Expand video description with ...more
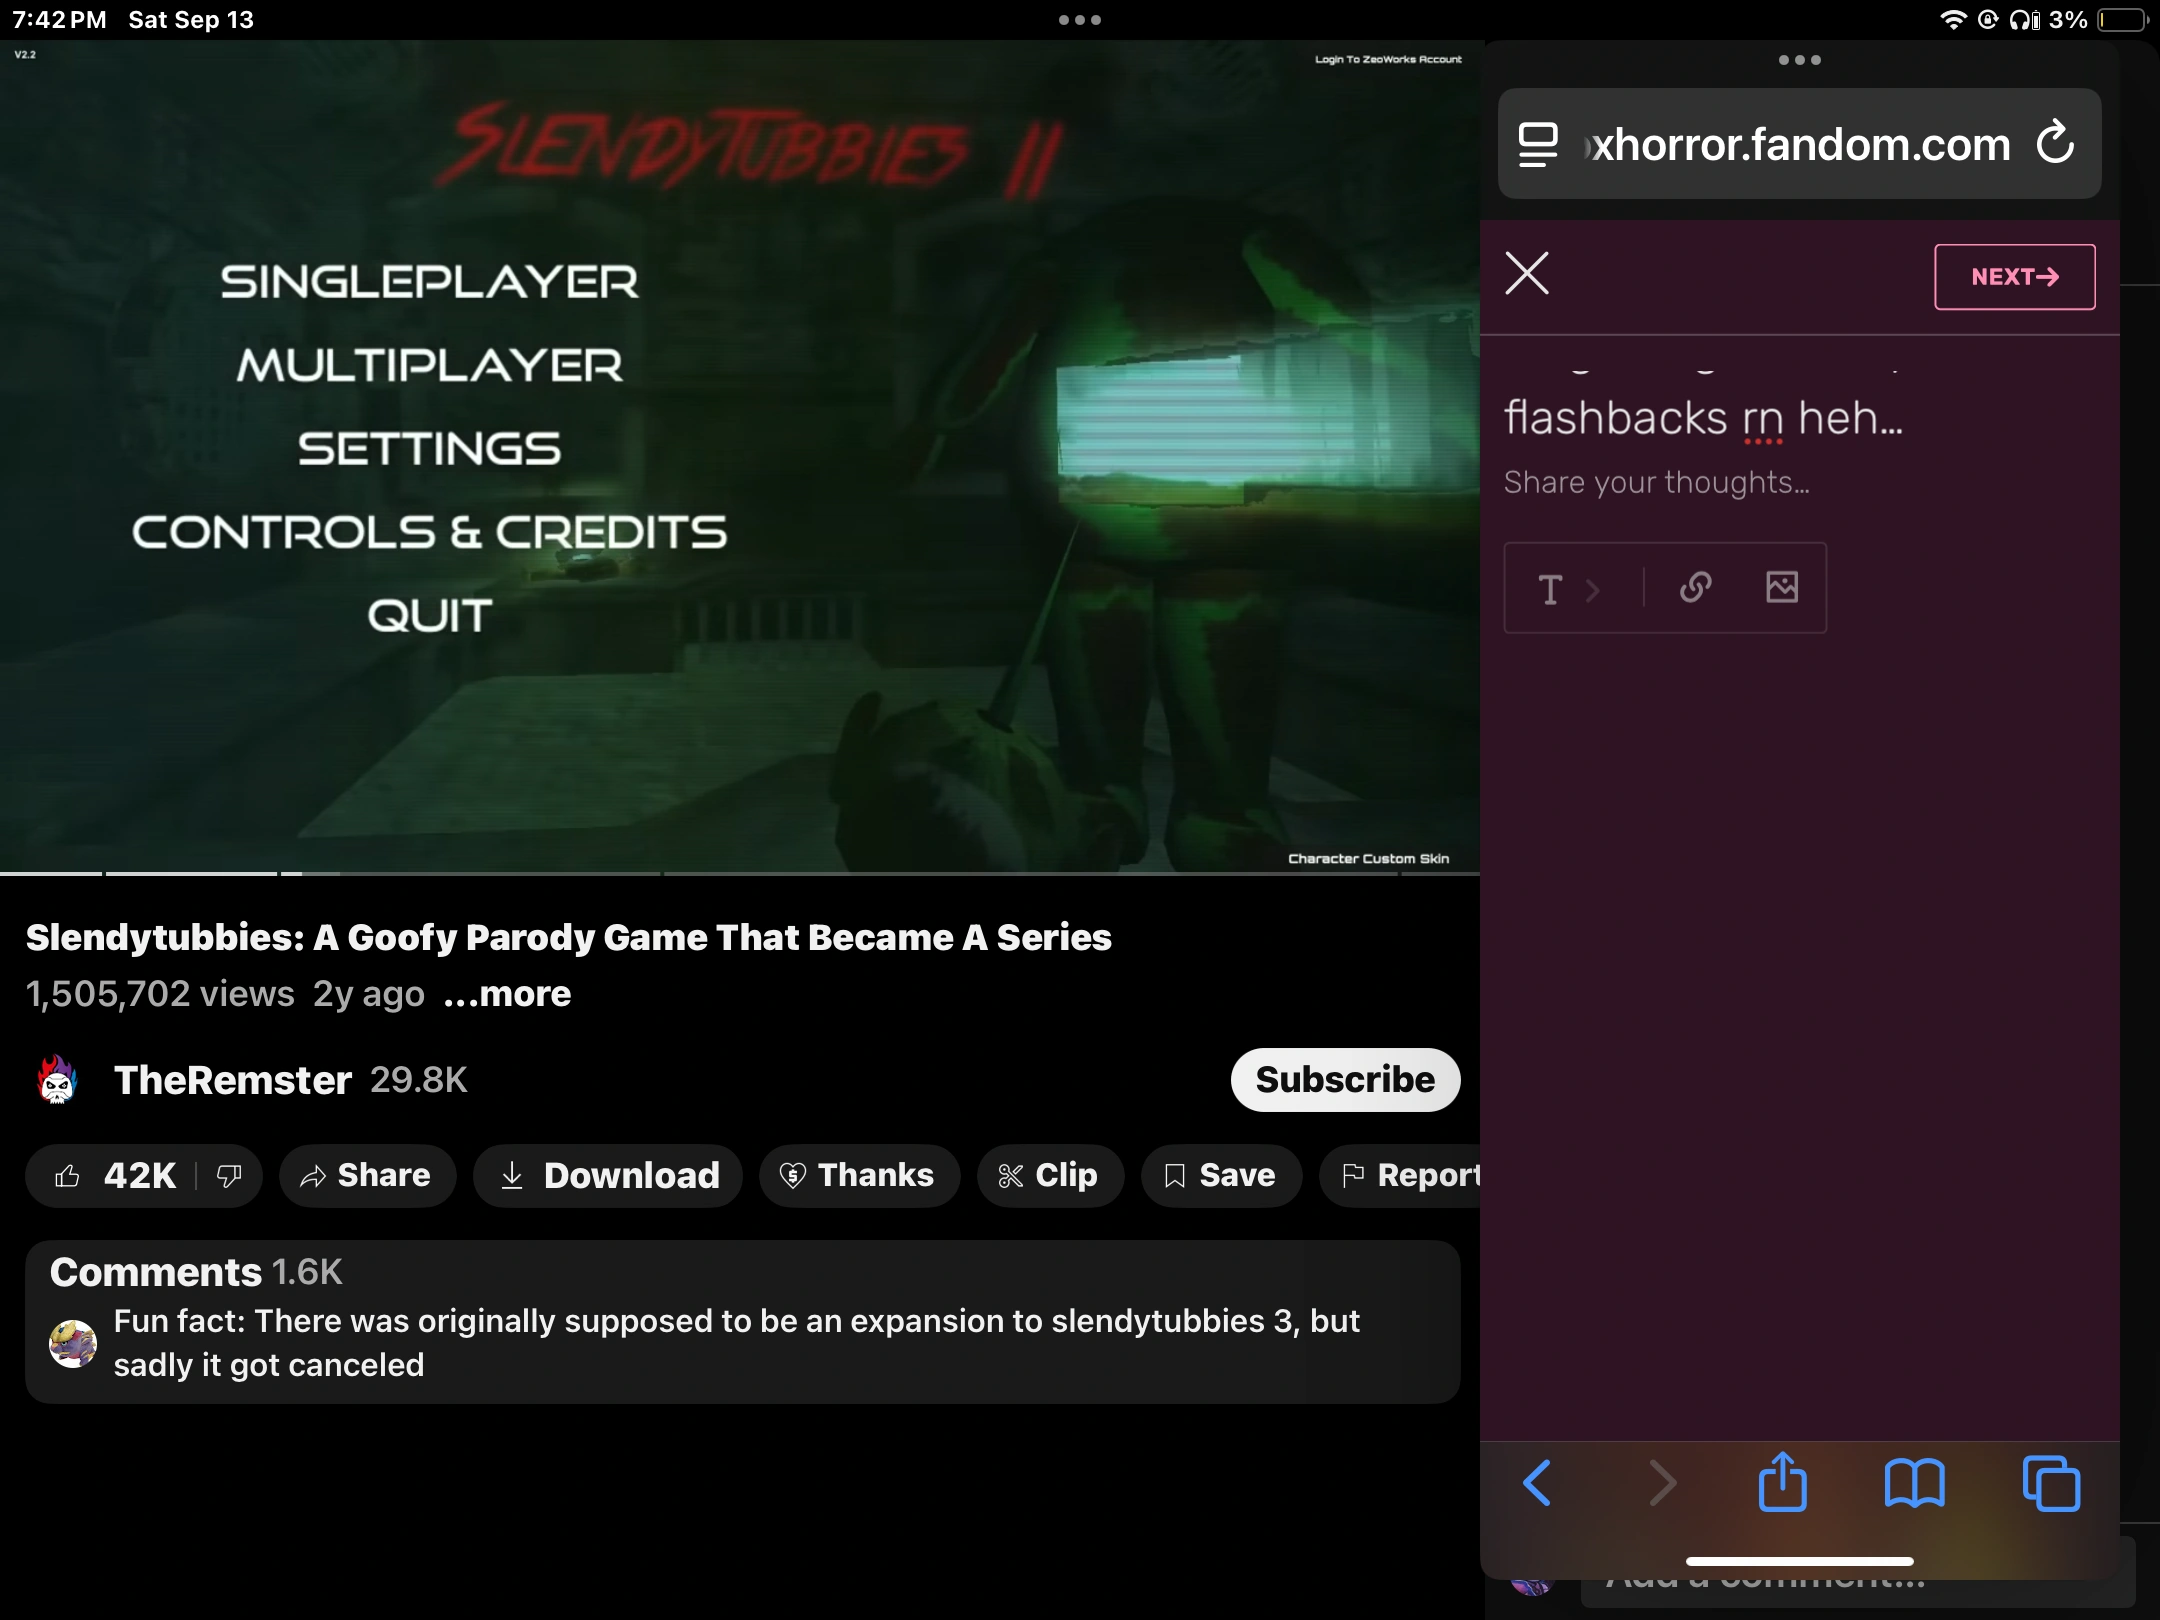This screenshot has height=1620, width=2160. [x=507, y=994]
